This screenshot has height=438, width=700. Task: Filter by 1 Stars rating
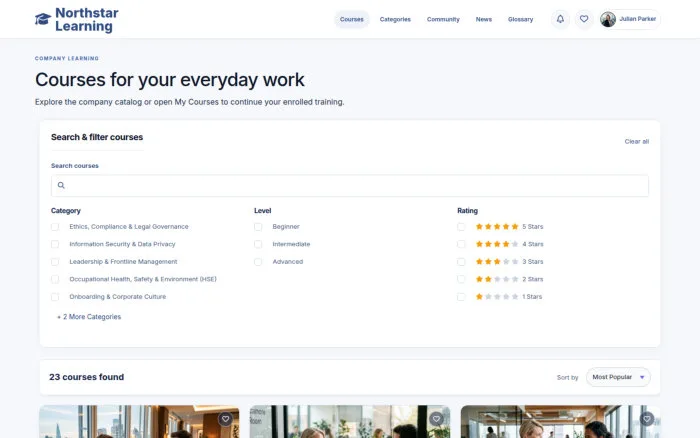461,296
